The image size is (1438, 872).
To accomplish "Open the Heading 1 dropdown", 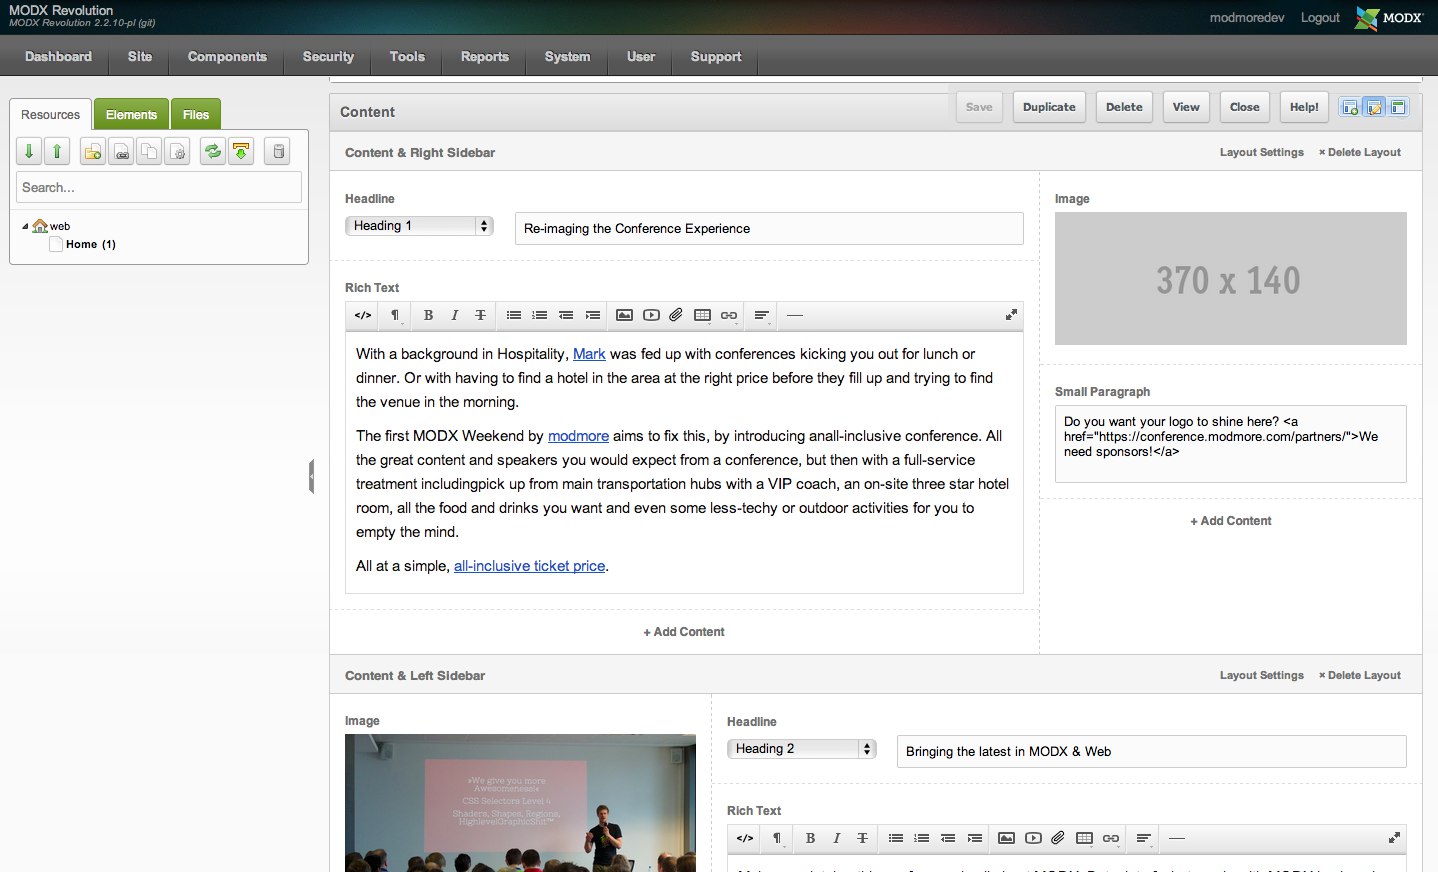I will tap(420, 226).
